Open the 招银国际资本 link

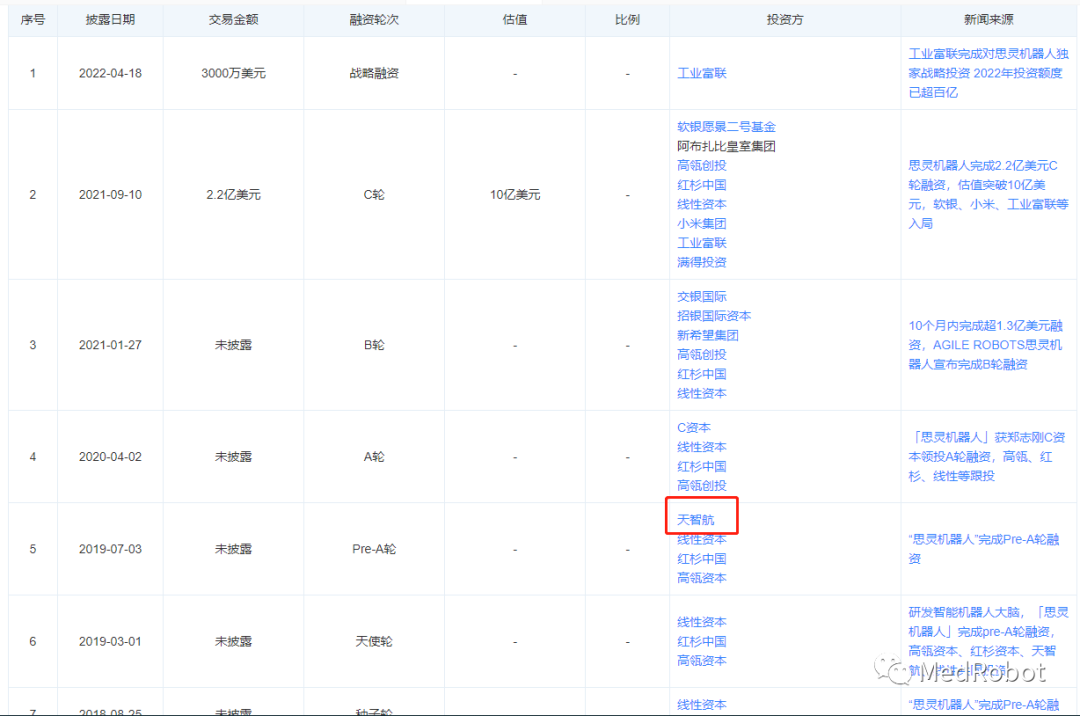pos(715,315)
